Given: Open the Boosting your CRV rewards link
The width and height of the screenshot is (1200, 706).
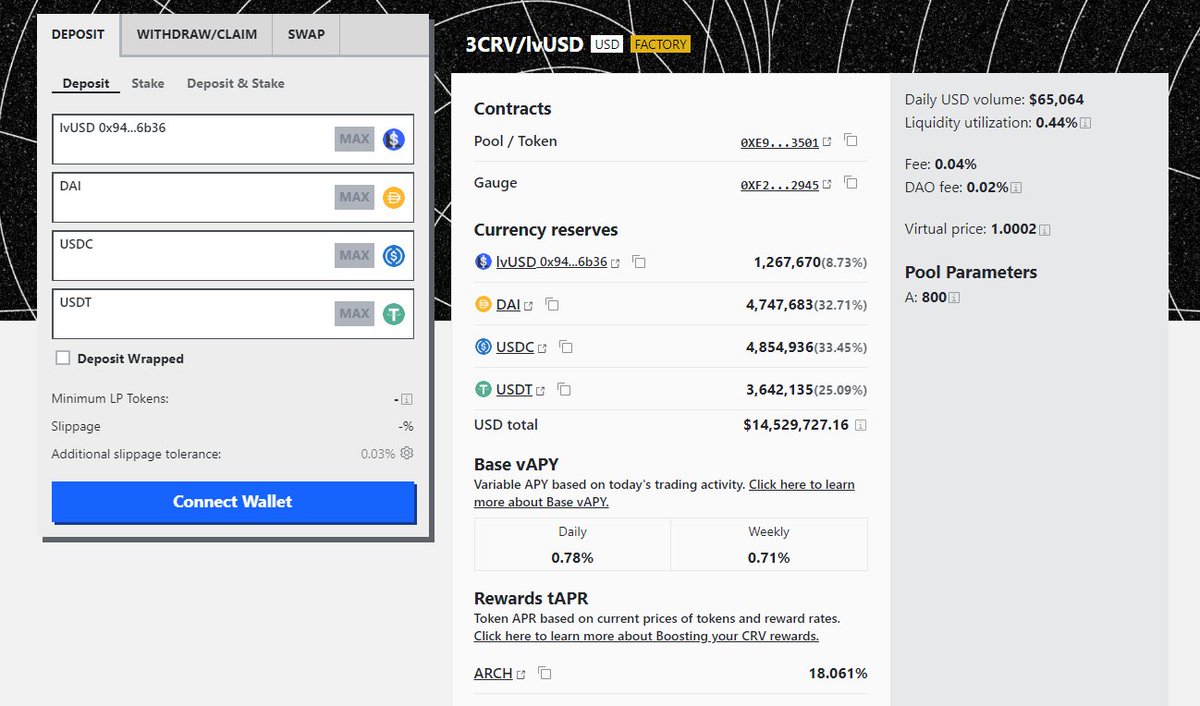Looking at the screenshot, I should [646, 636].
